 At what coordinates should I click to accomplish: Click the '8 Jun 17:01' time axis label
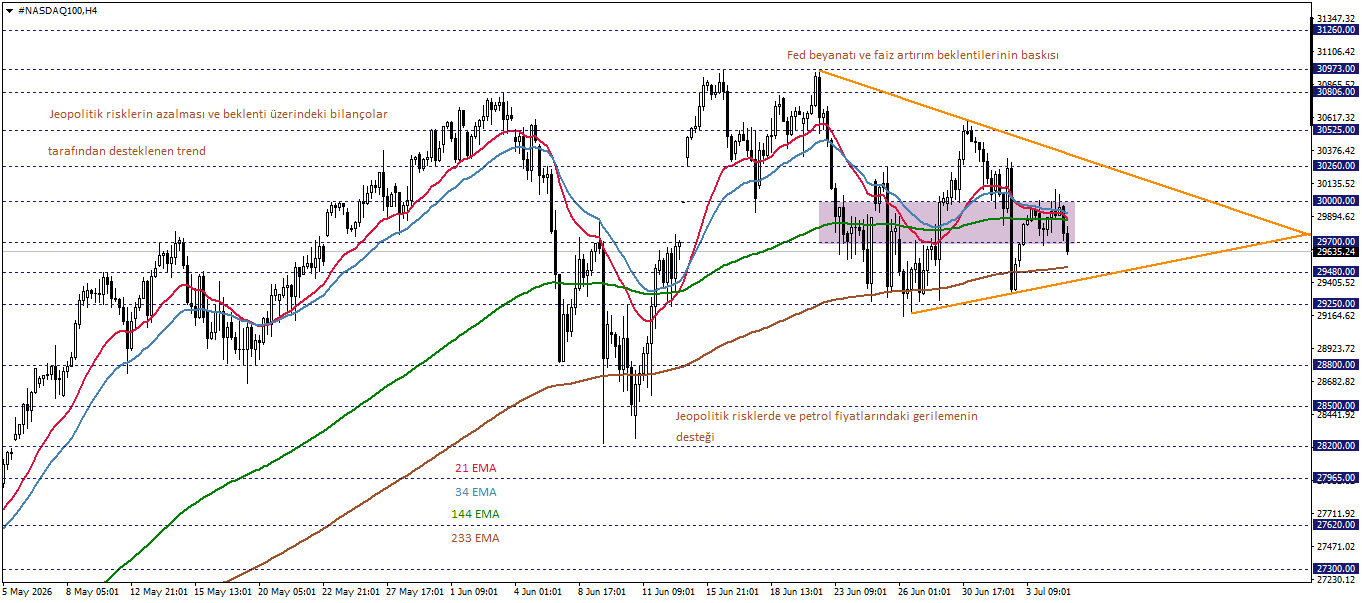tap(604, 591)
